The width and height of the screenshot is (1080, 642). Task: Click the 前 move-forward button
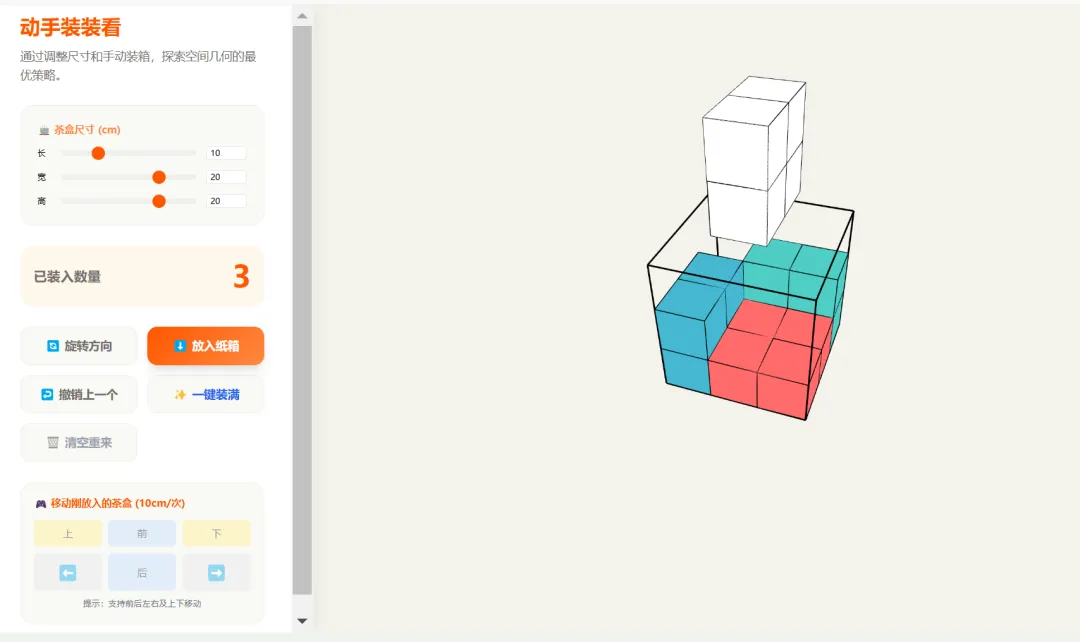[142, 534]
